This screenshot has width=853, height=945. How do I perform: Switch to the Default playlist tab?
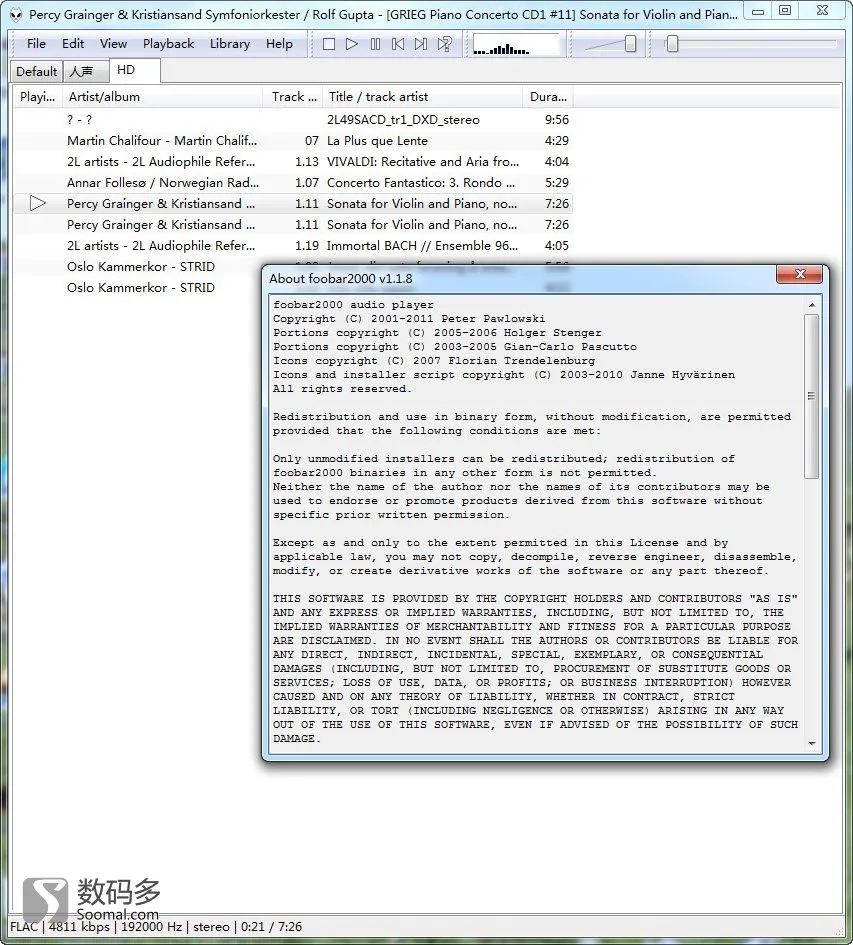(x=36, y=72)
